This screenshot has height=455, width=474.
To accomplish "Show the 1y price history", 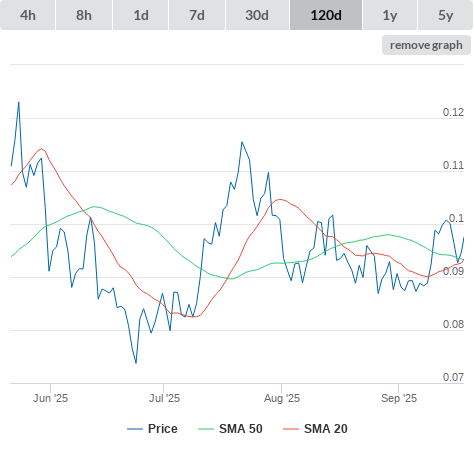I will 390,15.
